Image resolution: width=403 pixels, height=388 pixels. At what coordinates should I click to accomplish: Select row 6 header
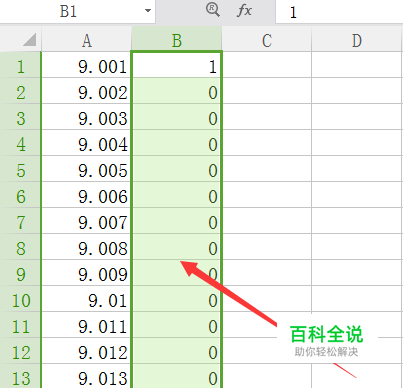20,195
